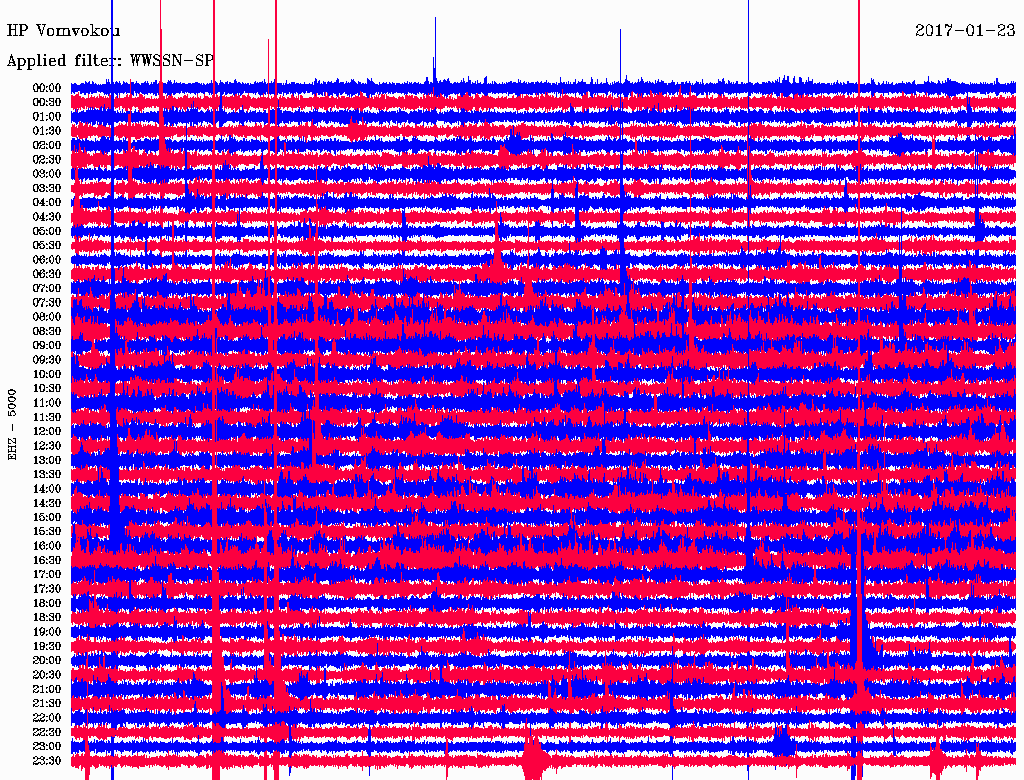The height and width of the screenshot is (780, 1024).
Task: Select the 22:00 time label
Action: (x=47, y=717)
